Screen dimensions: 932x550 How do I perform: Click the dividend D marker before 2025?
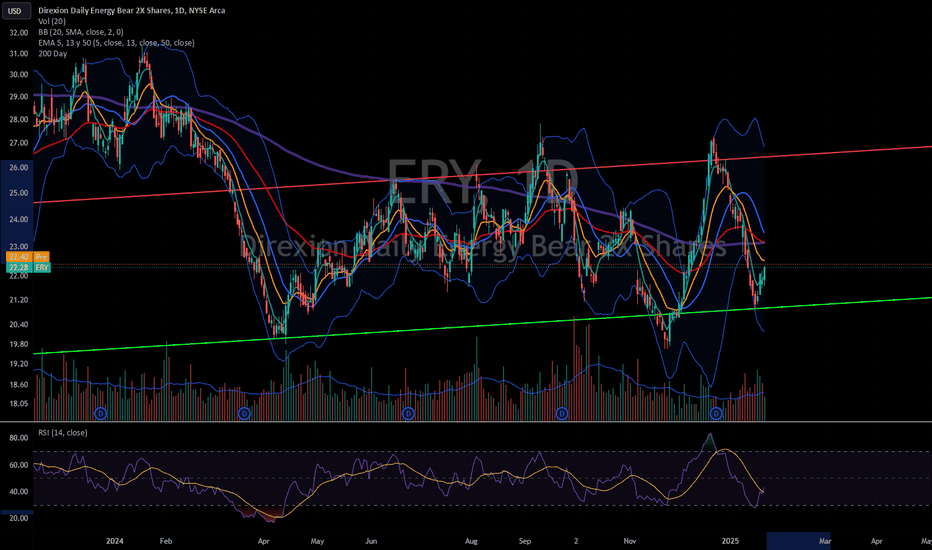tap(716, 413)
